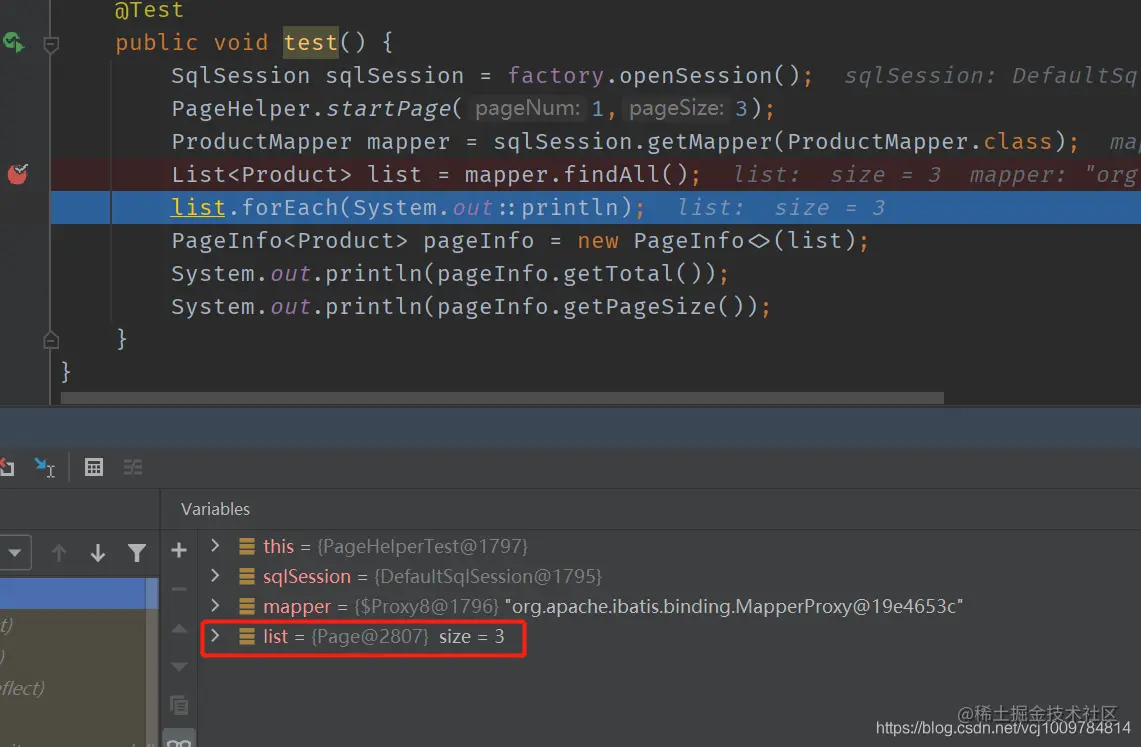Expand the 'this' variable node
Image resolution: width=1141 pixels, height=747 pixels.
[215, 546]
